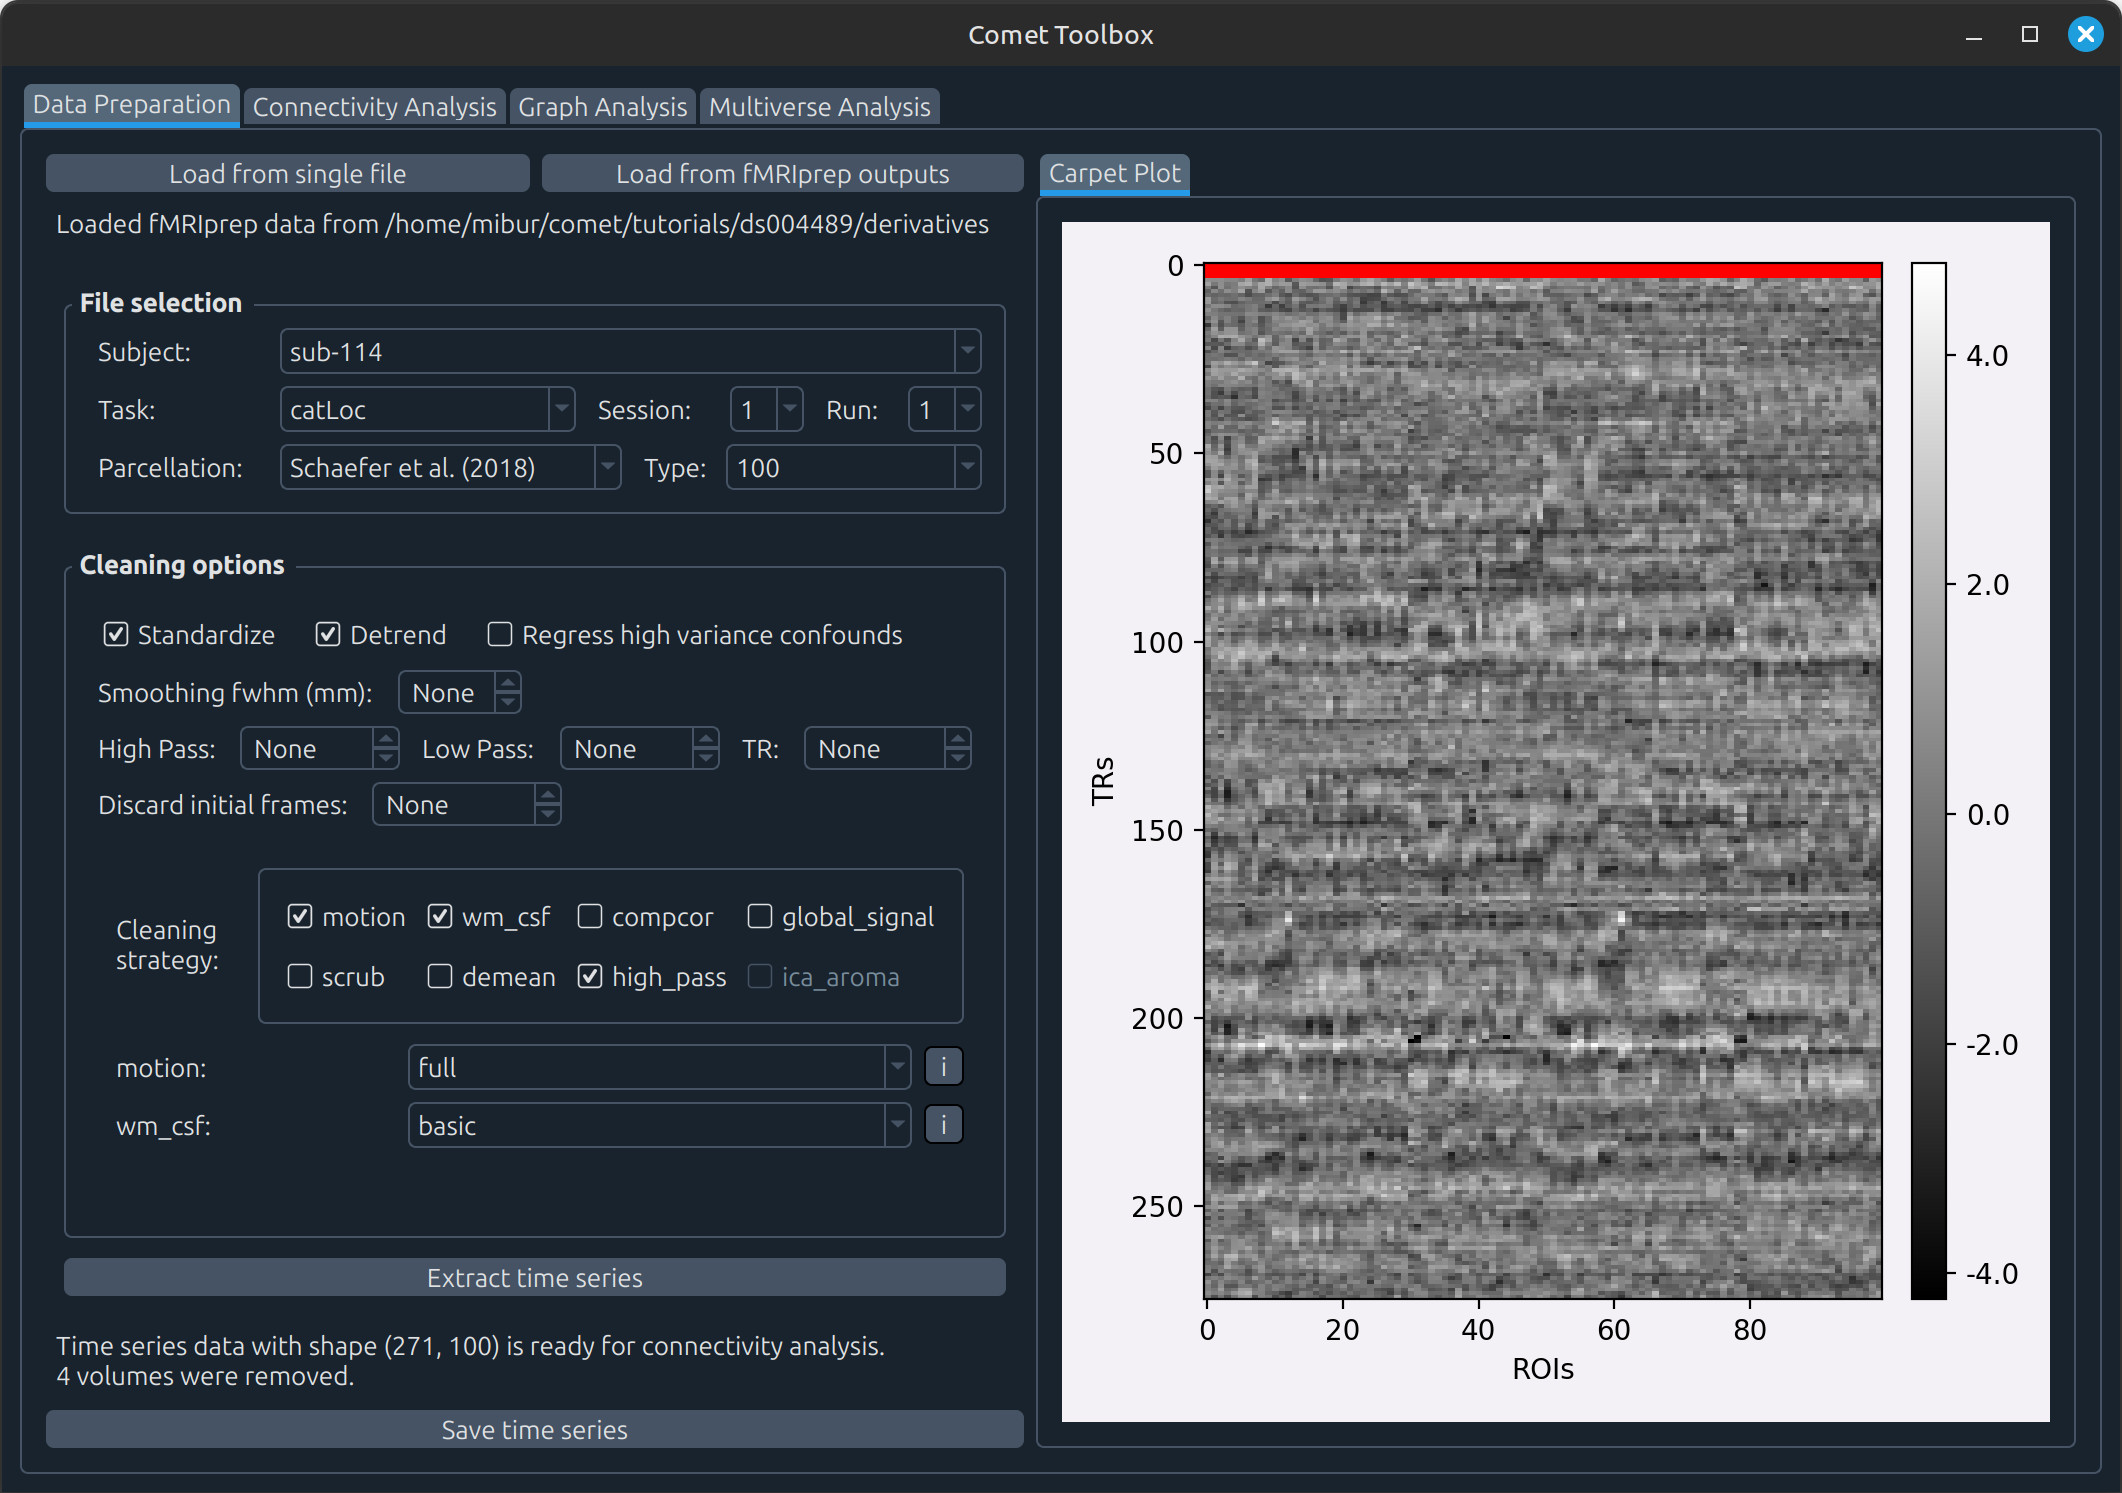Open the Task dropdown showing catLoc
The image size is (2122, 1493).
(427, 410)
